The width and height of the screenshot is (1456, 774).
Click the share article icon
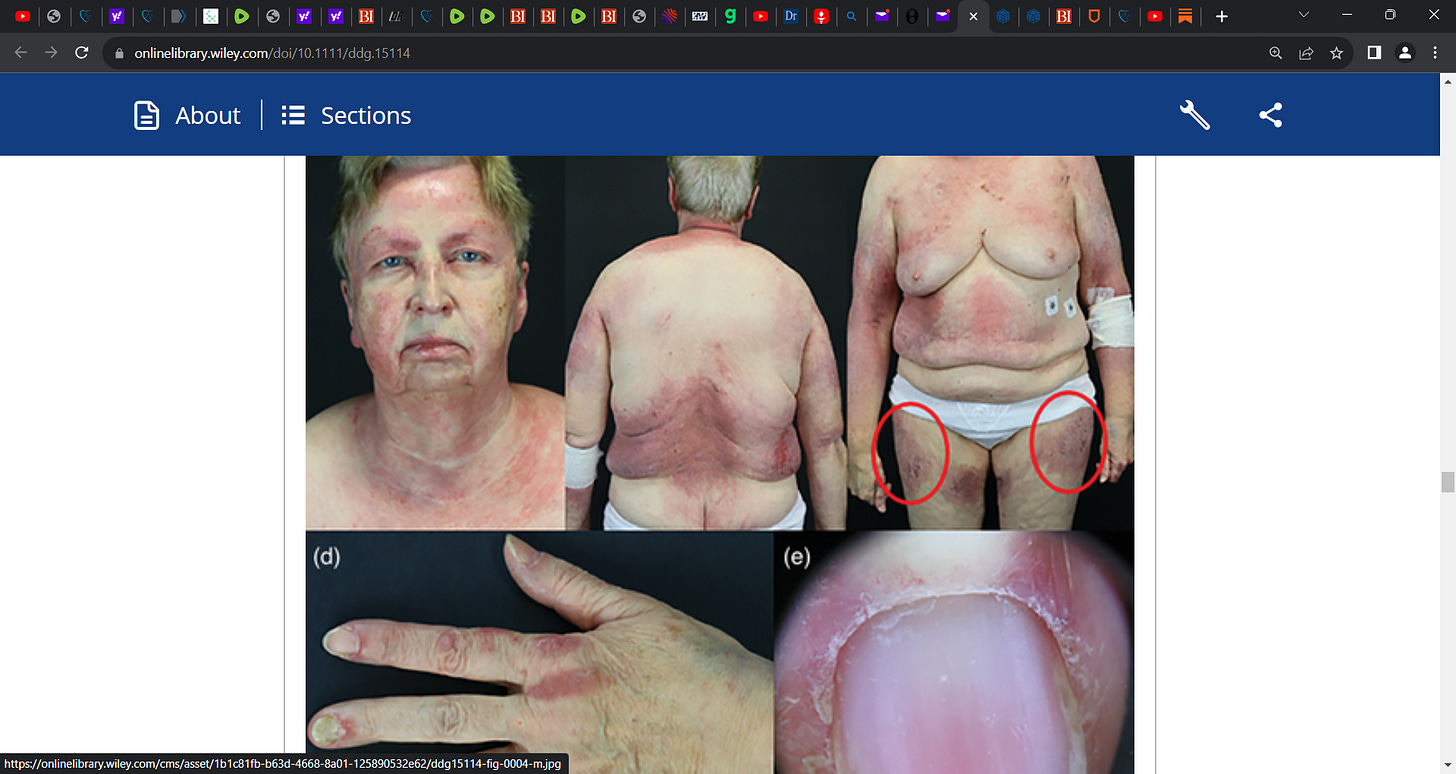pyautogui.click(x=1270, y=115)
